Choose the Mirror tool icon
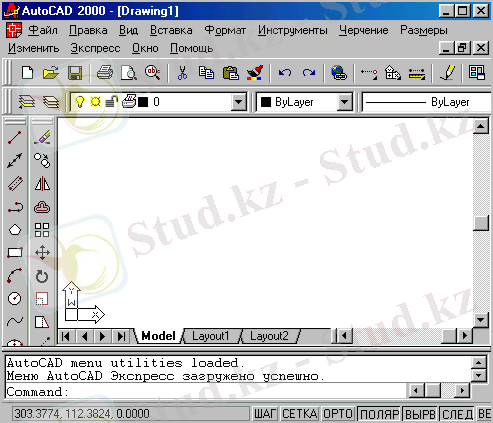Image resolution: width=493 pixels, height=423 pixels. pyautogui.click(x=42, y=184)
